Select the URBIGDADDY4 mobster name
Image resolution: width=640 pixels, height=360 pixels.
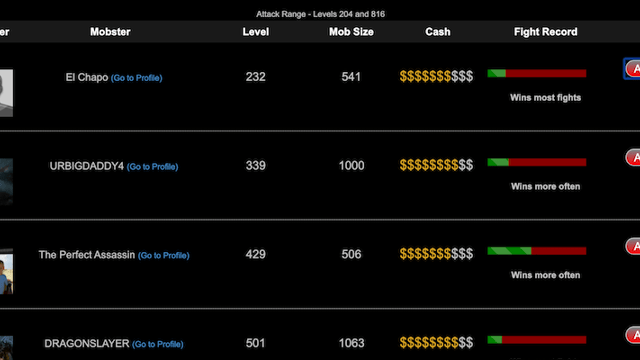[x=87, y=166]
